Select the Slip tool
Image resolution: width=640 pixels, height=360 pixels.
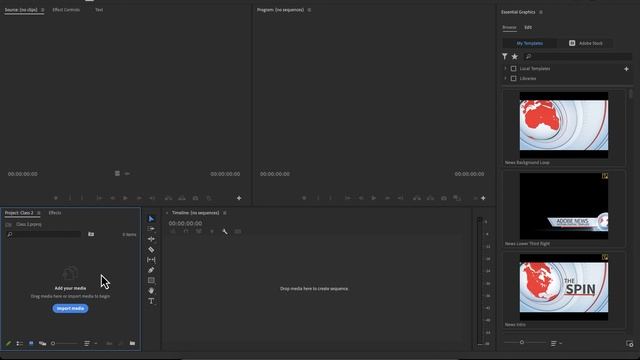click(x=151, y=260)
